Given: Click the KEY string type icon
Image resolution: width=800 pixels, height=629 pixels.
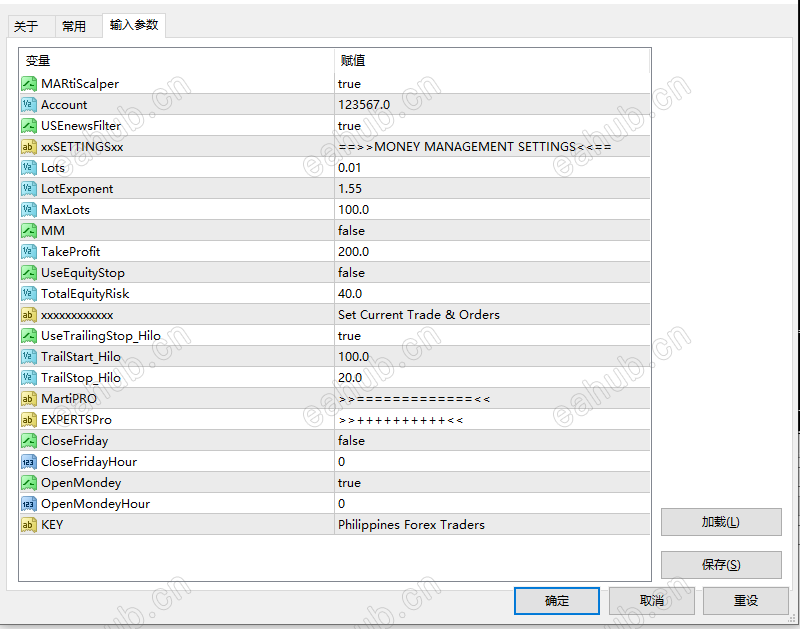Looking at the screenshot, I should pyautogui.click(x=29, y=525).
